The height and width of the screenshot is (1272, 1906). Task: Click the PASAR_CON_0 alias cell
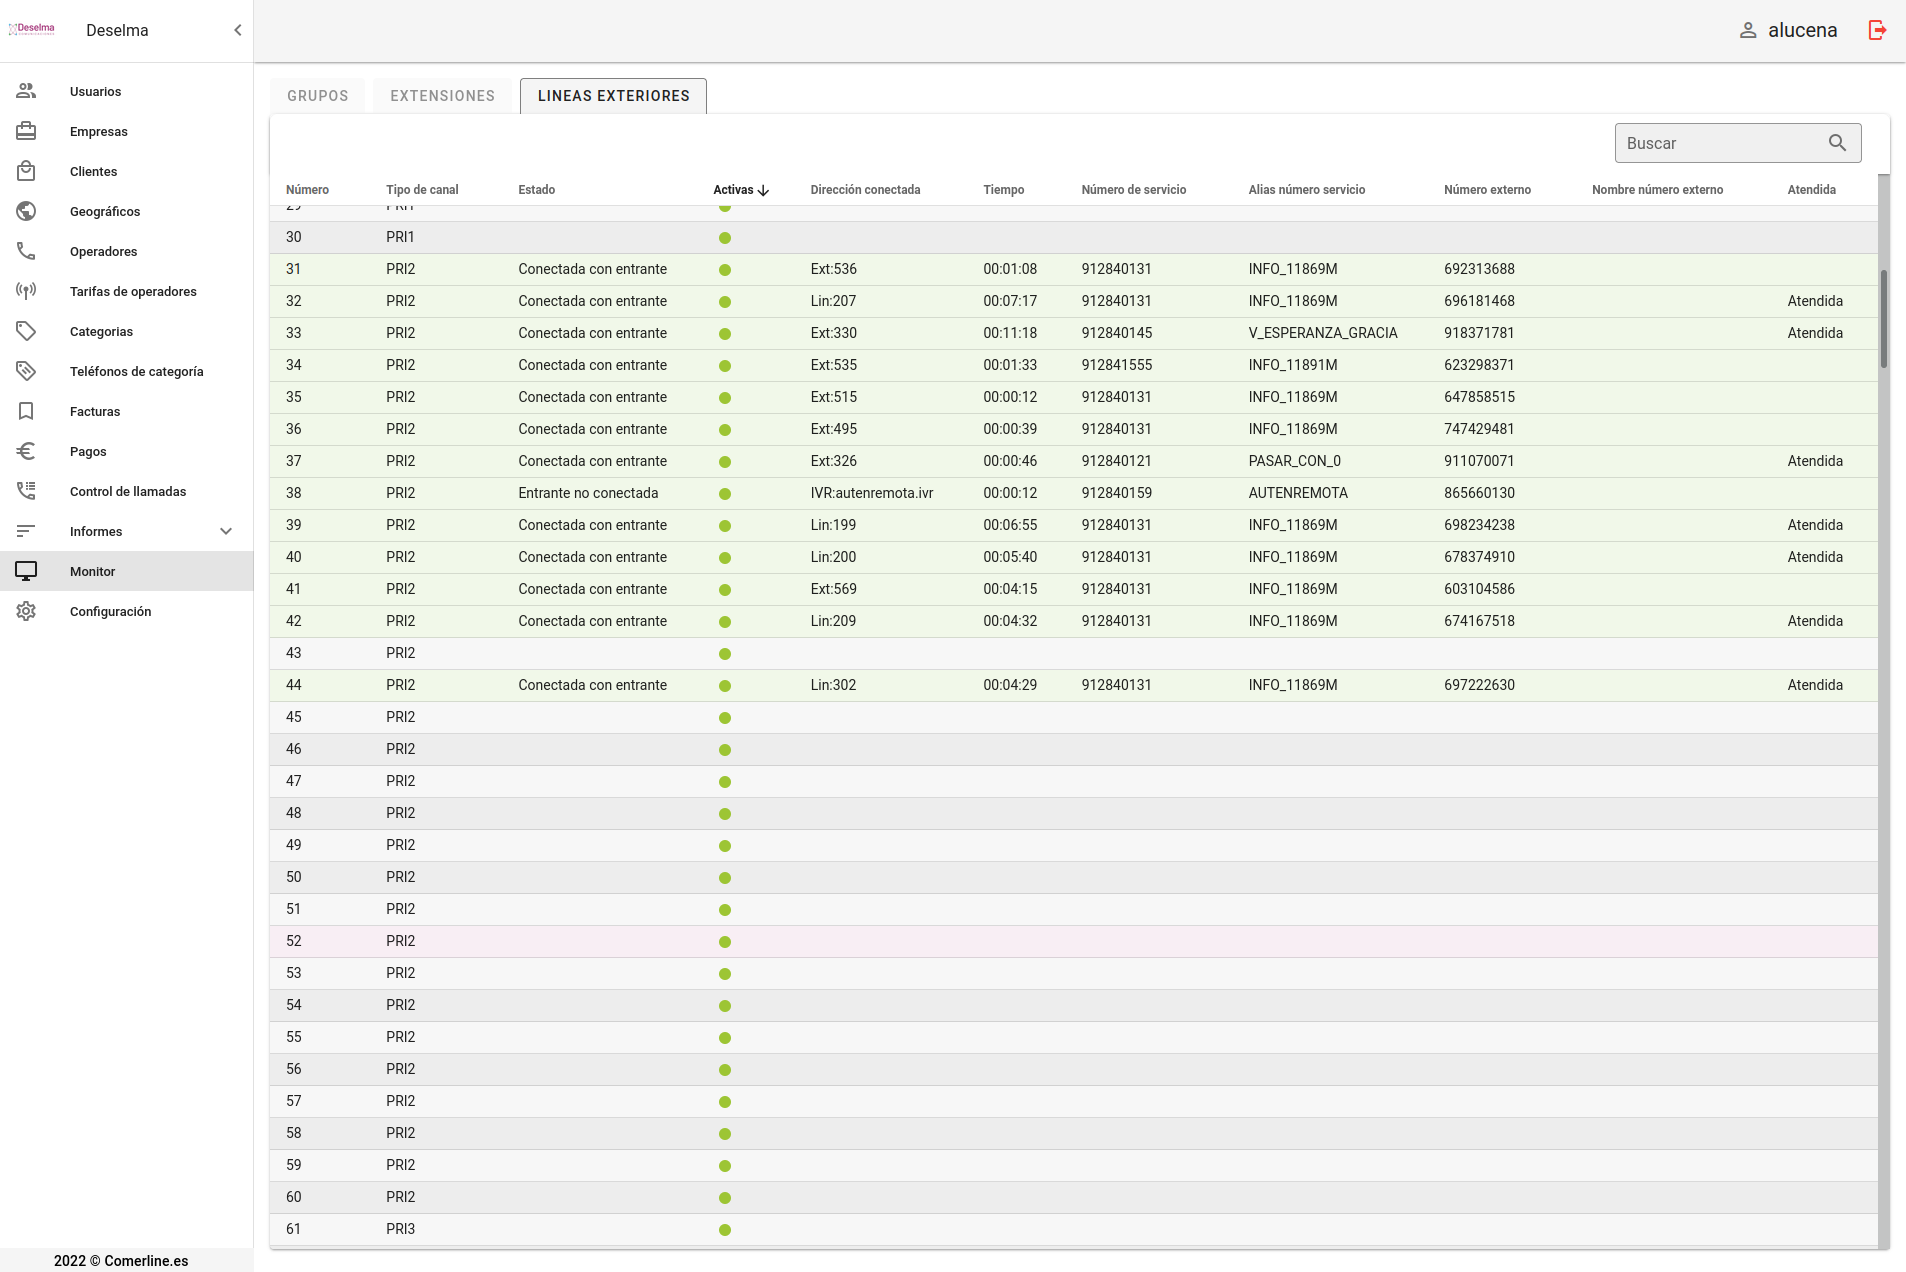(x=1294, y=461)
